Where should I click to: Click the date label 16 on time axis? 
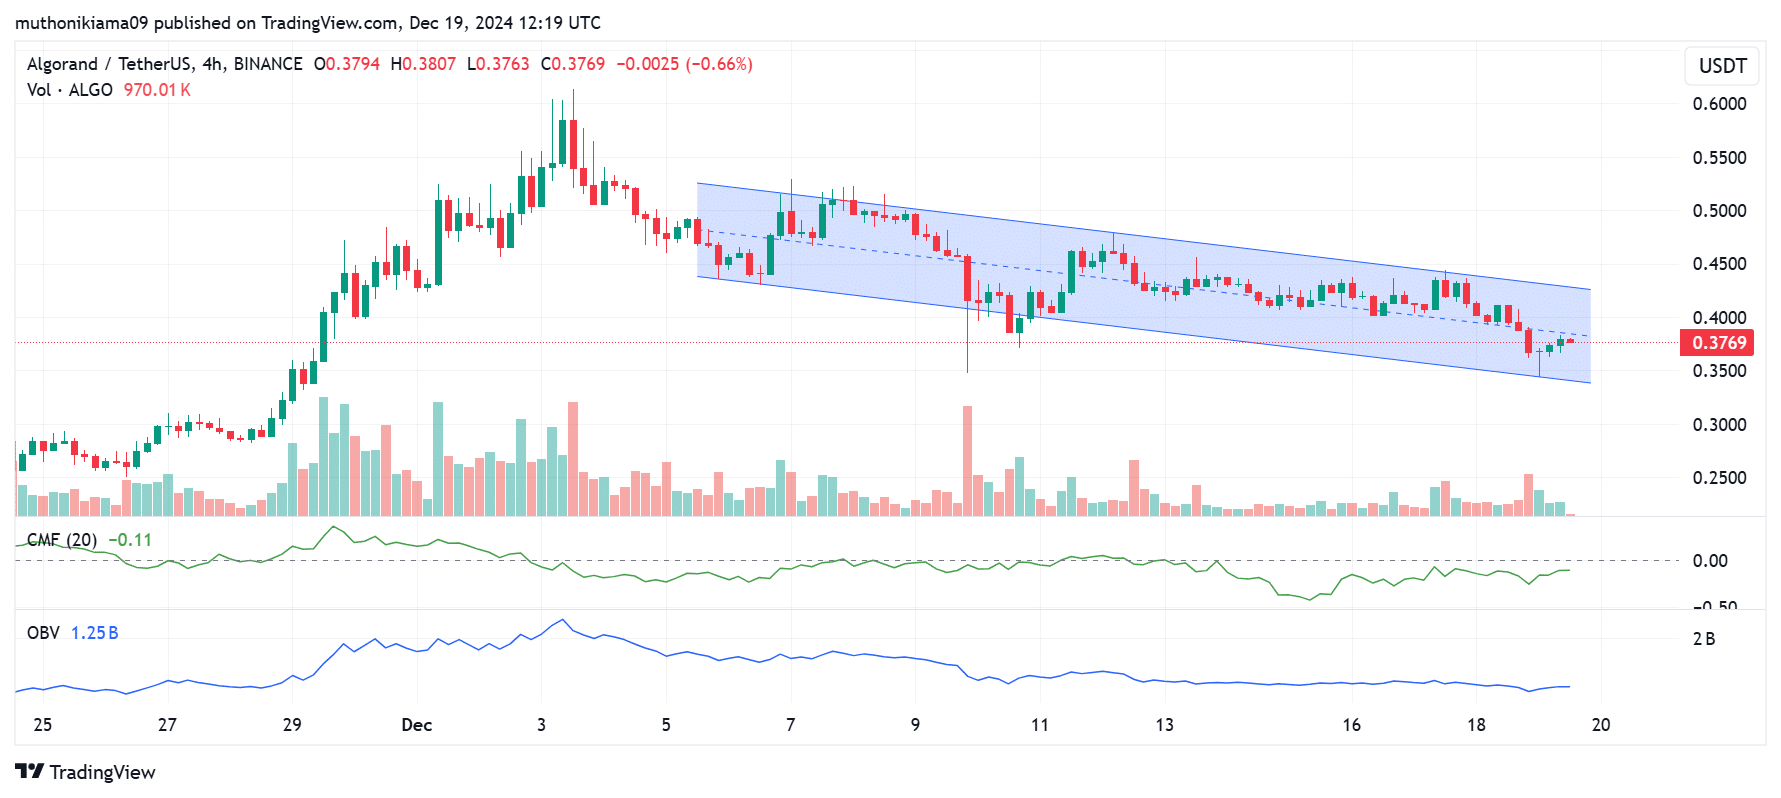(x=1351, y=725)
